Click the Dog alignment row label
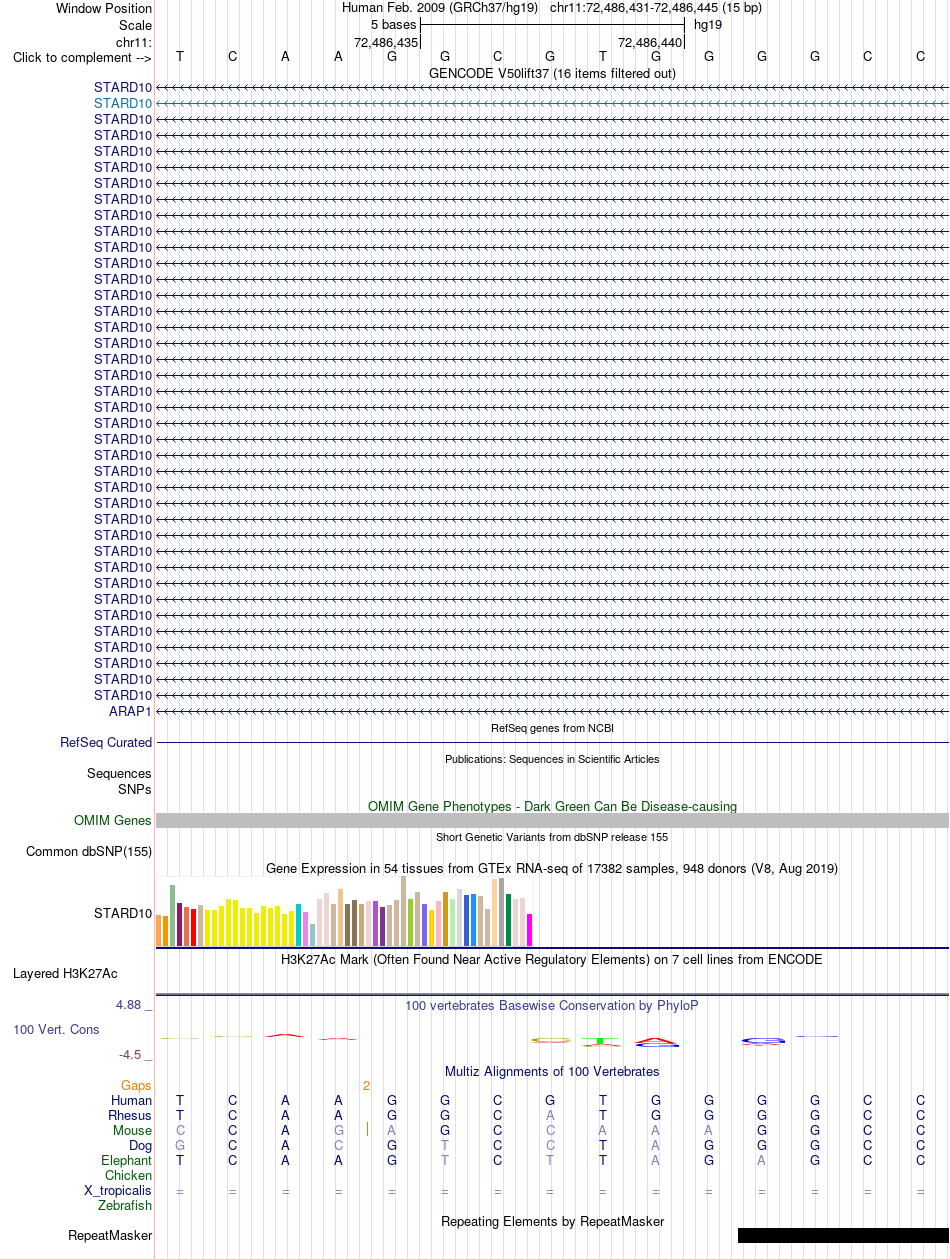The image size is (950, 1259). point(141,1145)
